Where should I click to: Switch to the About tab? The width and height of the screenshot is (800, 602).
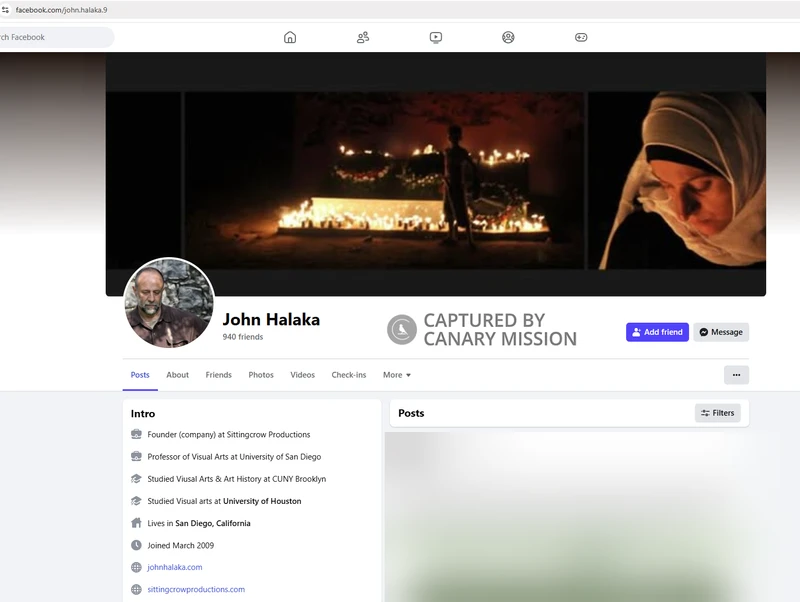coord(177,375)
